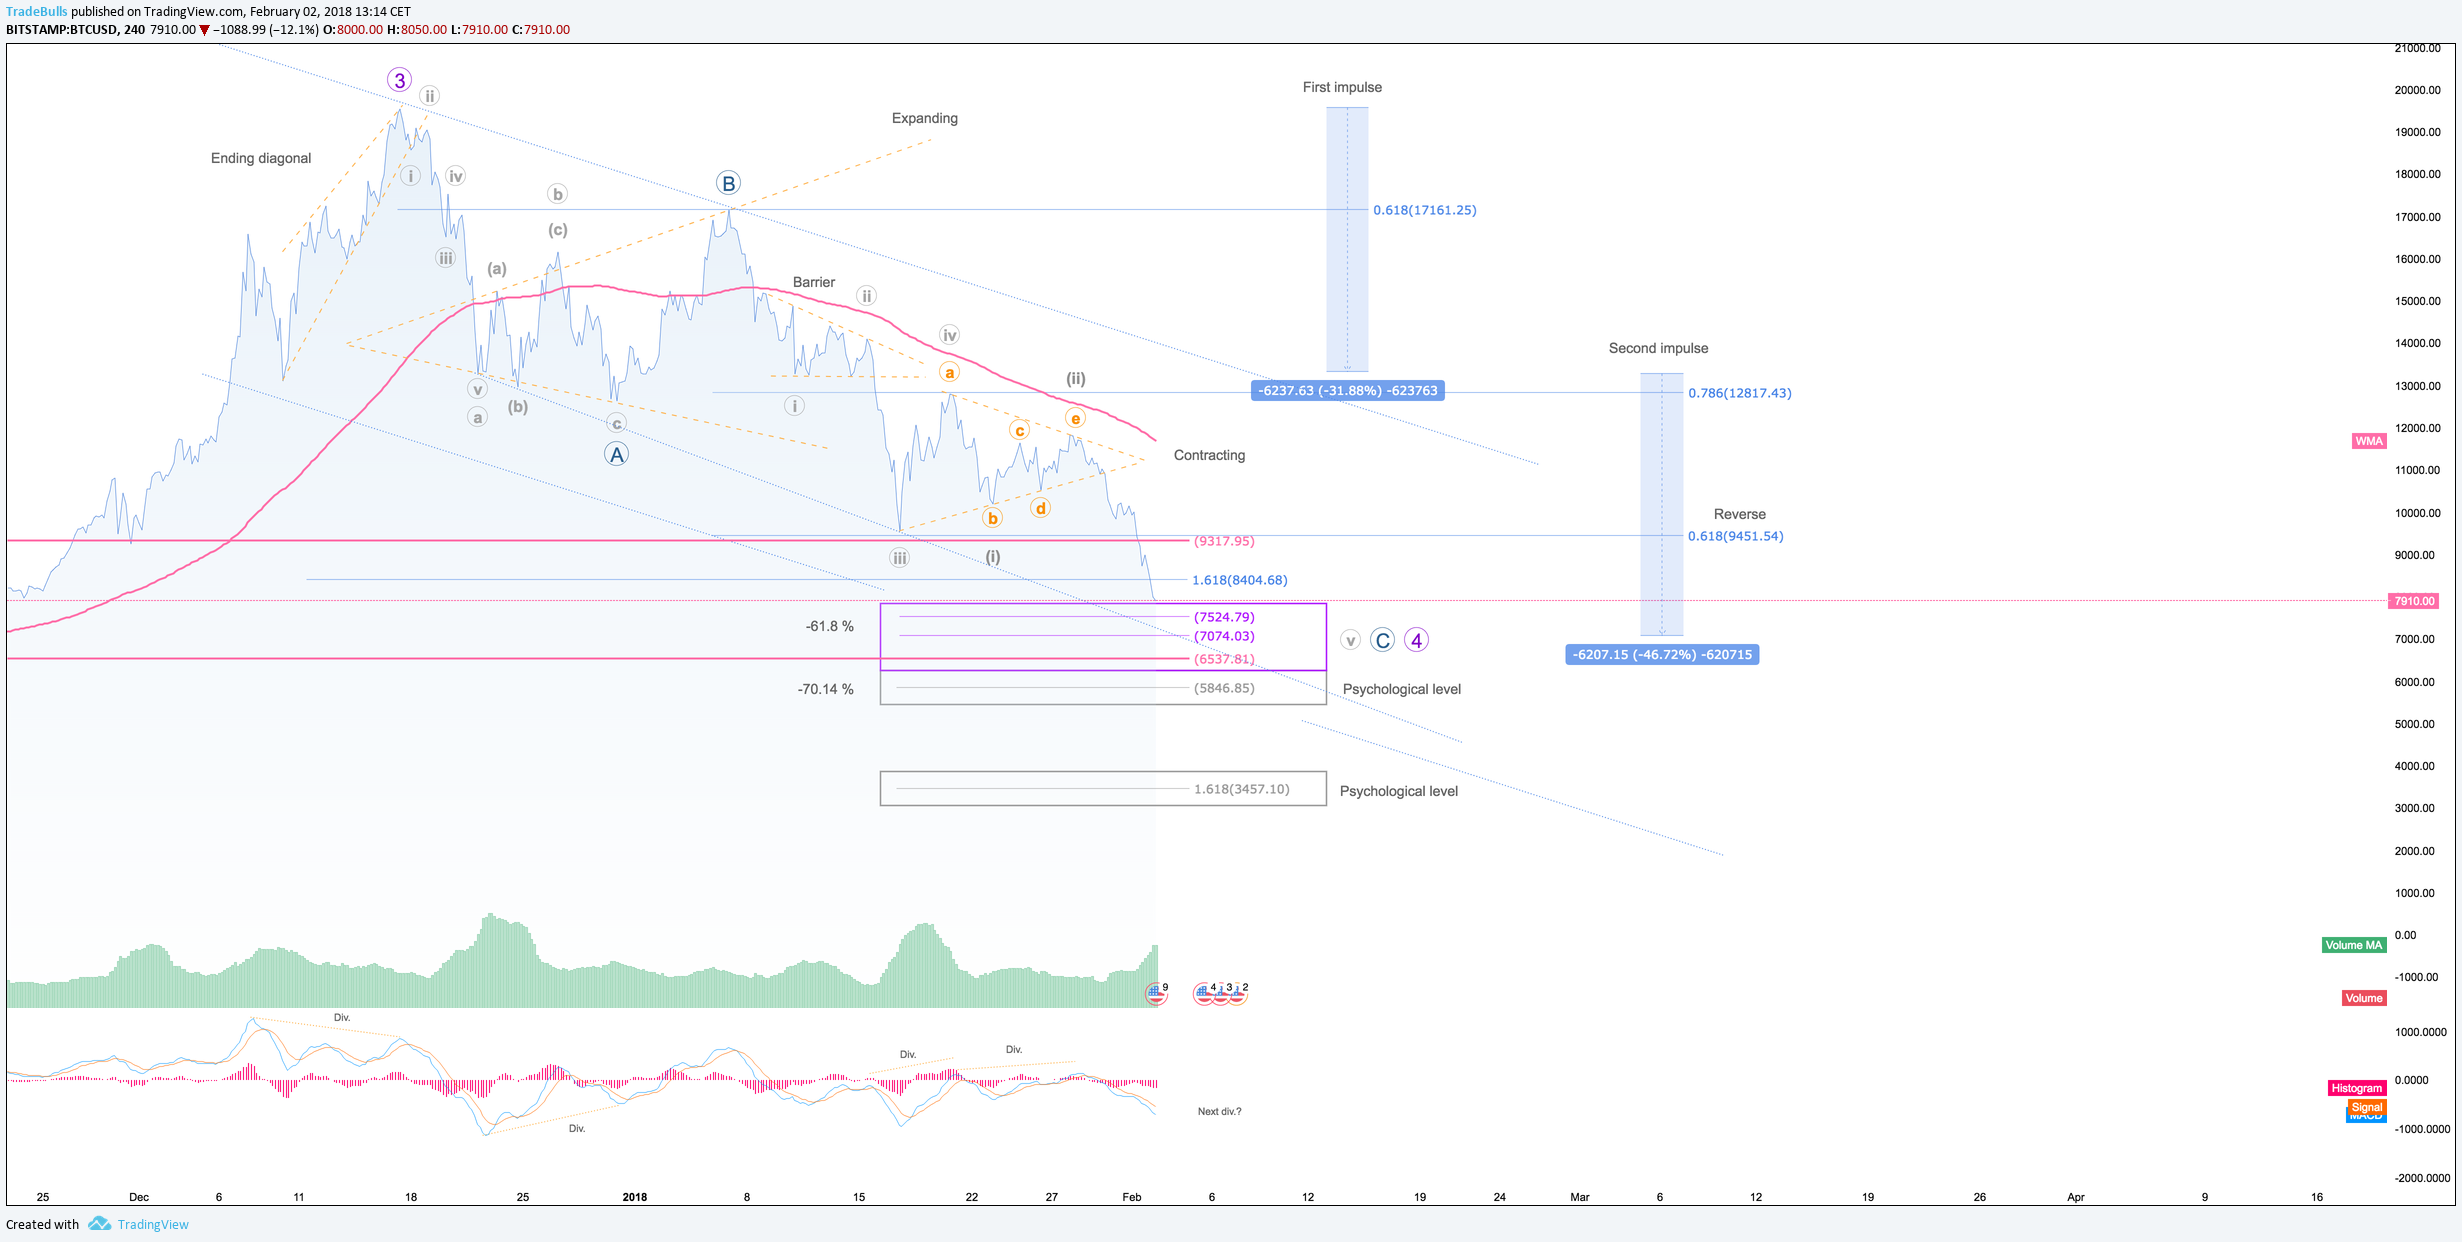Click the gray circled v label near C

(1350, 640)
